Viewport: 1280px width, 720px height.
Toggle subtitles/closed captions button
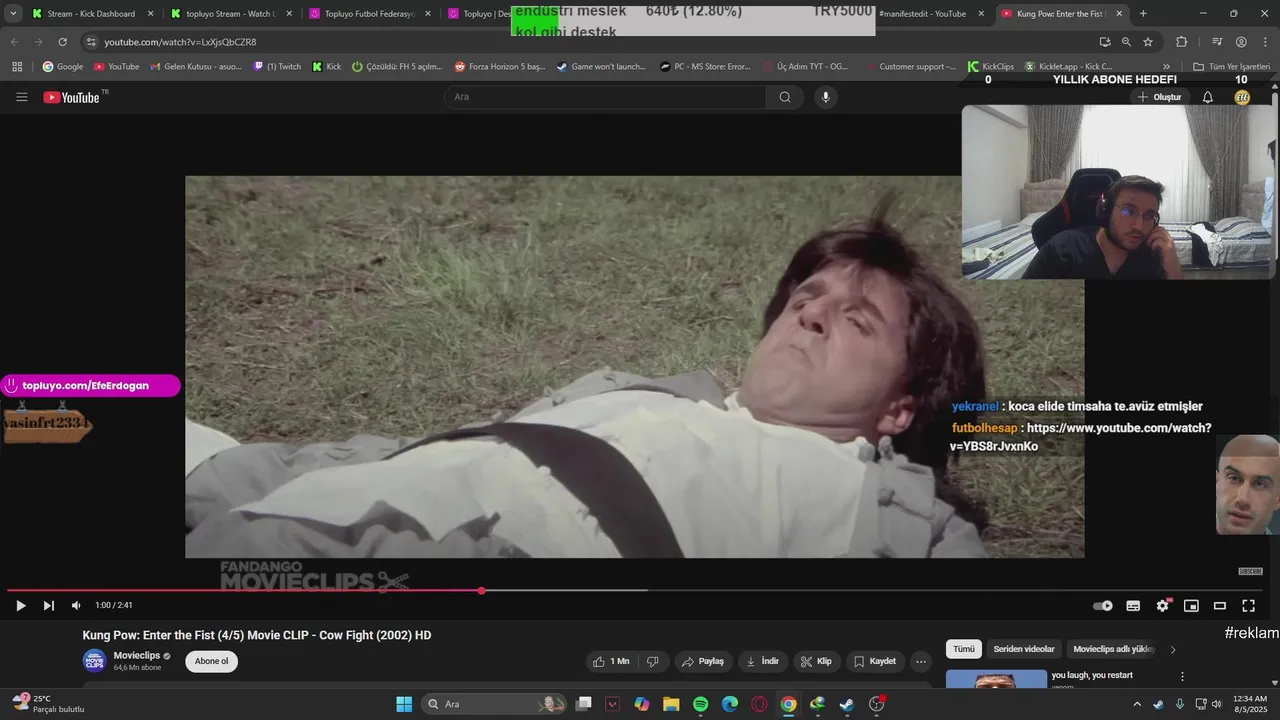1133,605
